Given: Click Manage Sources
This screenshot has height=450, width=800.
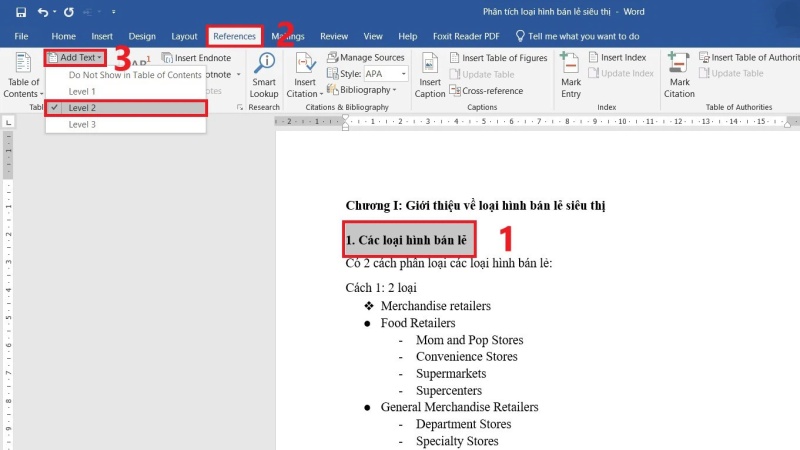Looking at the screenshot, I should point(366,57).
